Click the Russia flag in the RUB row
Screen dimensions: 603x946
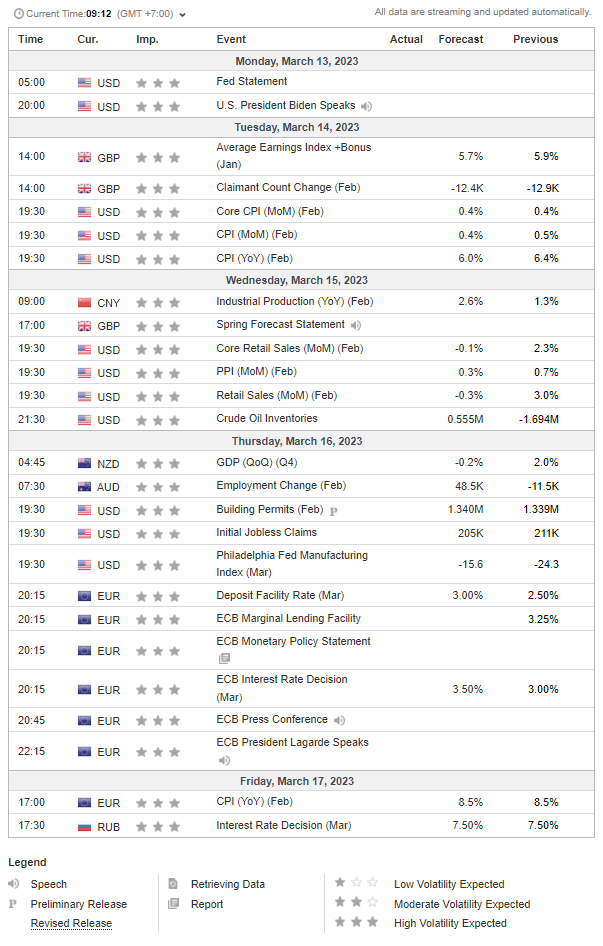coord(84,826)
